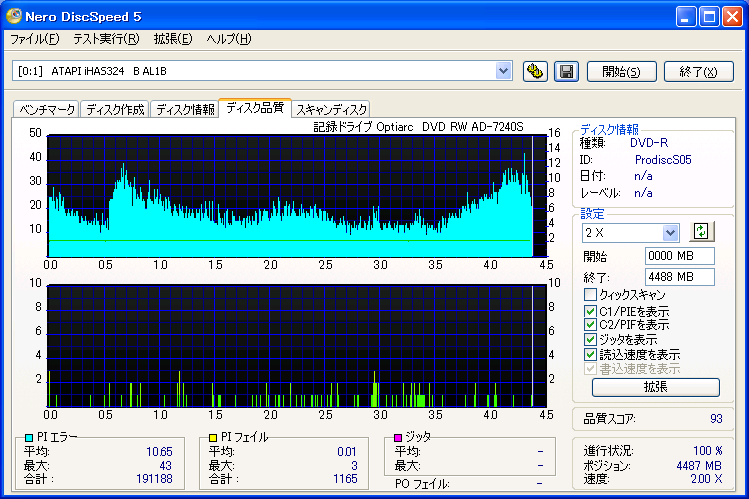This screenshot has width=749, height=499.
Task: Open the 2 X speed dropdown
Action: pyautogui.click(x=670, y=233)
